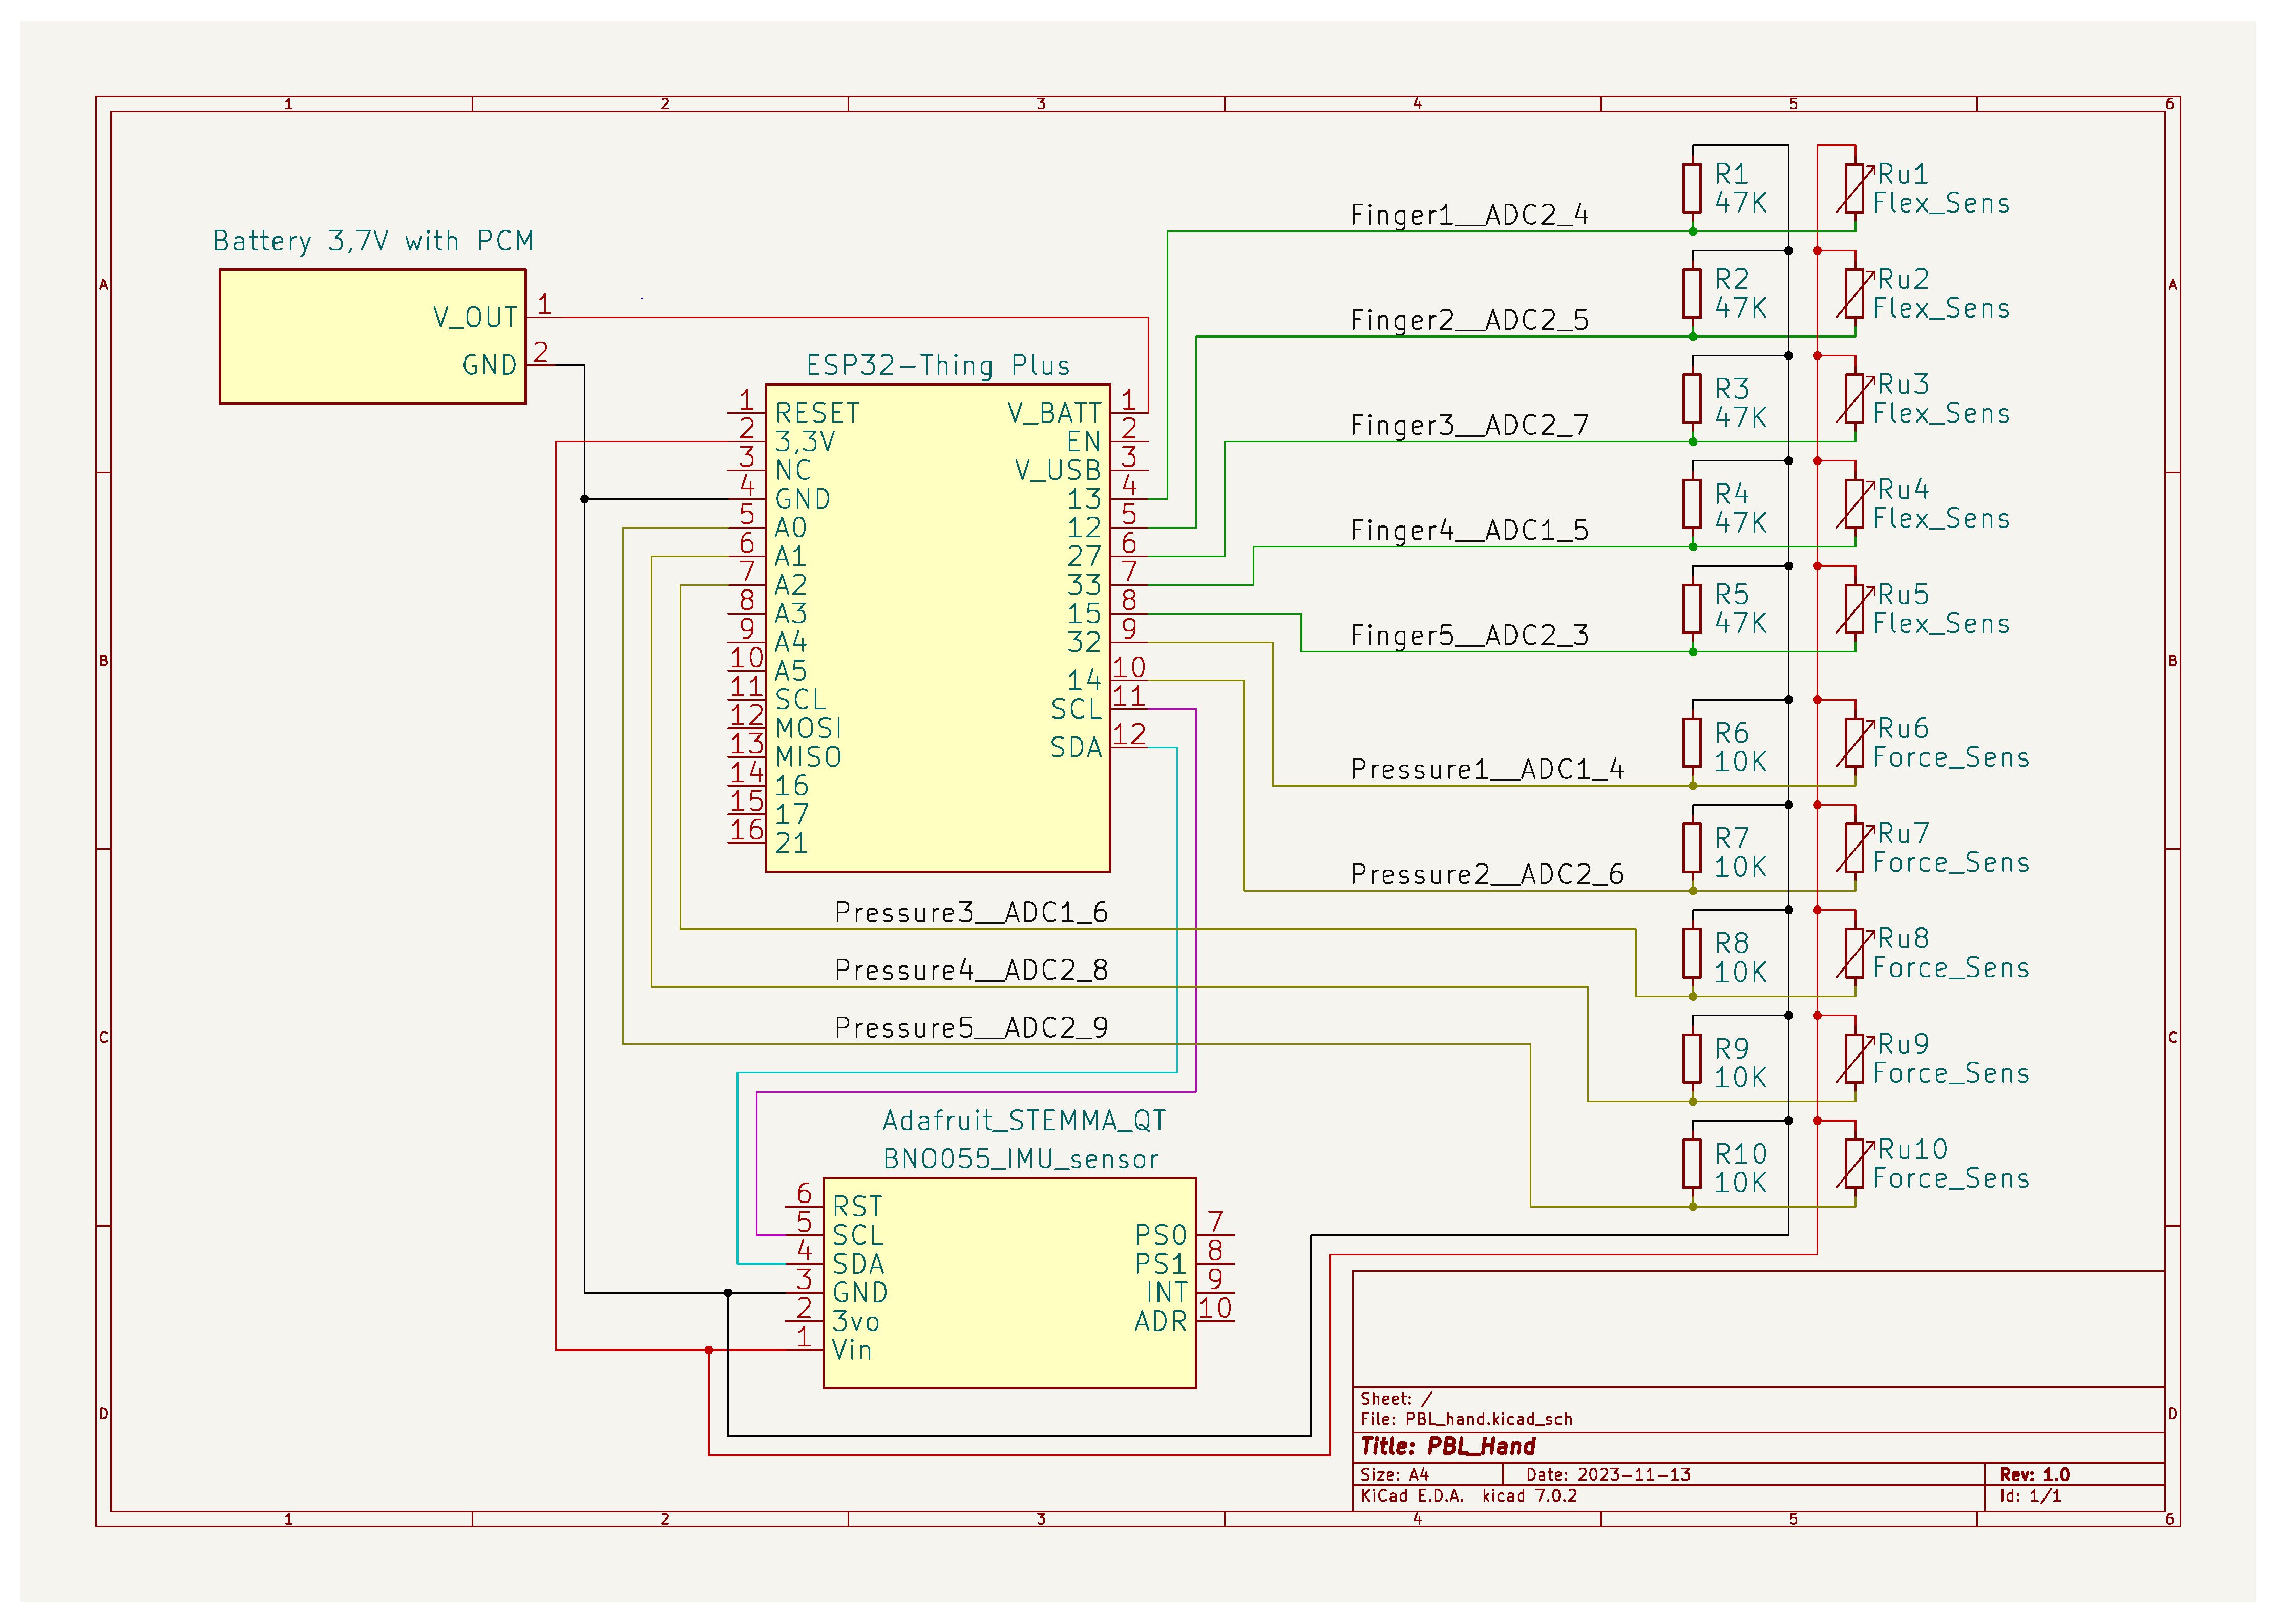Click the Ru4 Flex_Sens variable resistor symbol
This screenshot has width=2276, height=1624.
click(1854, 504)
